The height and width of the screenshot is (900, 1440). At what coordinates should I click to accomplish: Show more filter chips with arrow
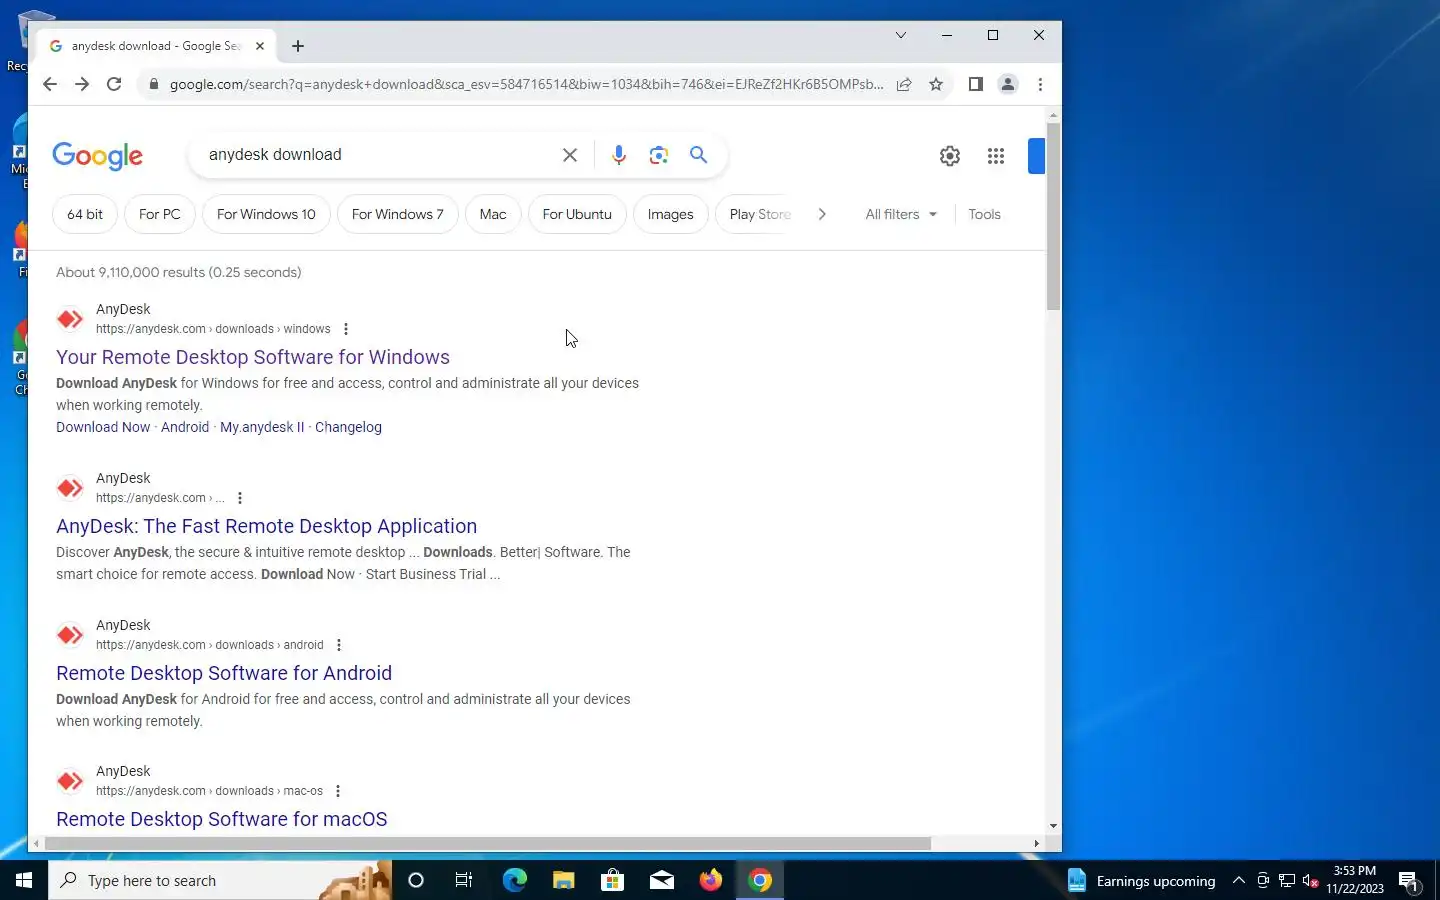(x=822, y=214)
